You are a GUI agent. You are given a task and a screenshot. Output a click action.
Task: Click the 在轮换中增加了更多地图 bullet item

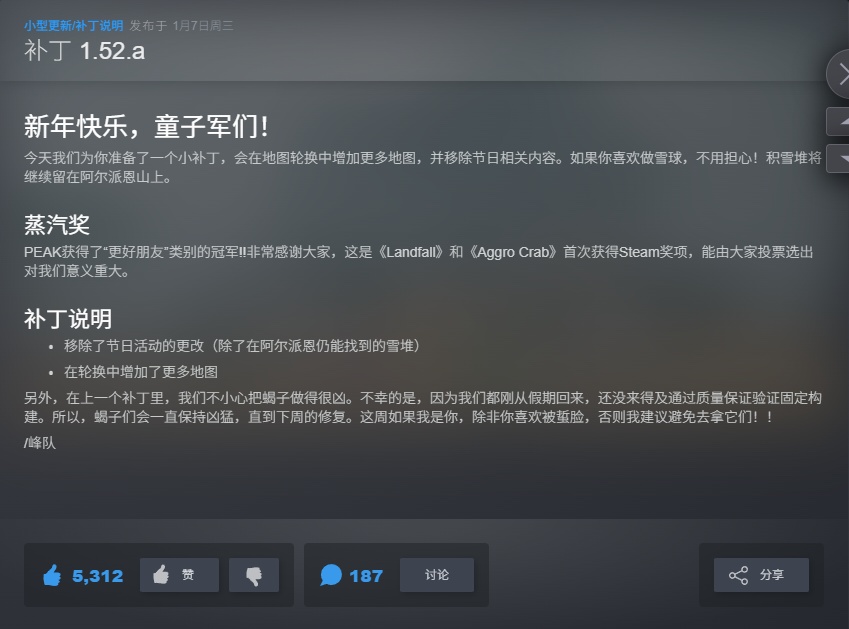pos(141,372)
